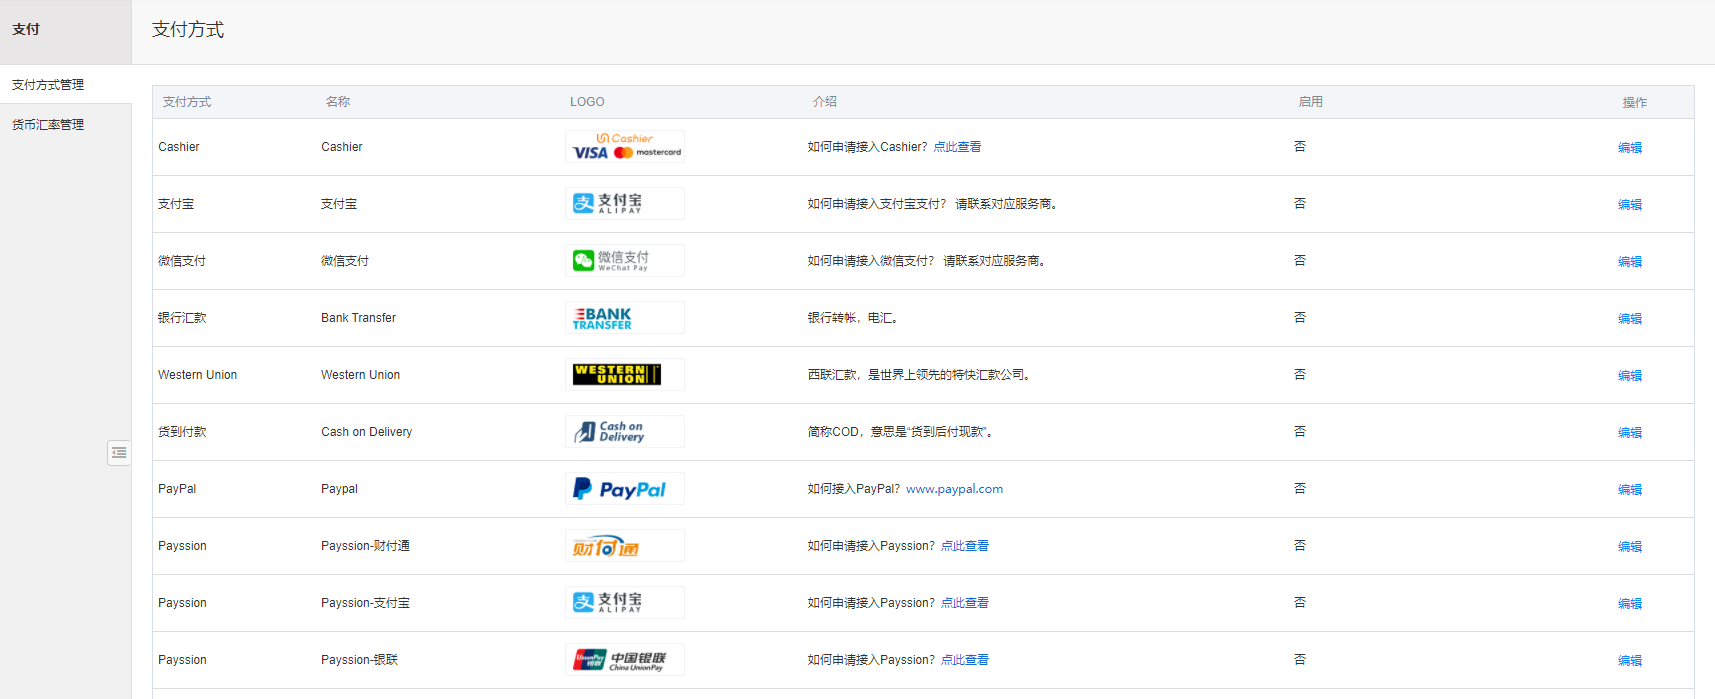The image size is (1715, 699).
Task: Click the Payssion-银联 name cell
Action: (x=359, y=660)
